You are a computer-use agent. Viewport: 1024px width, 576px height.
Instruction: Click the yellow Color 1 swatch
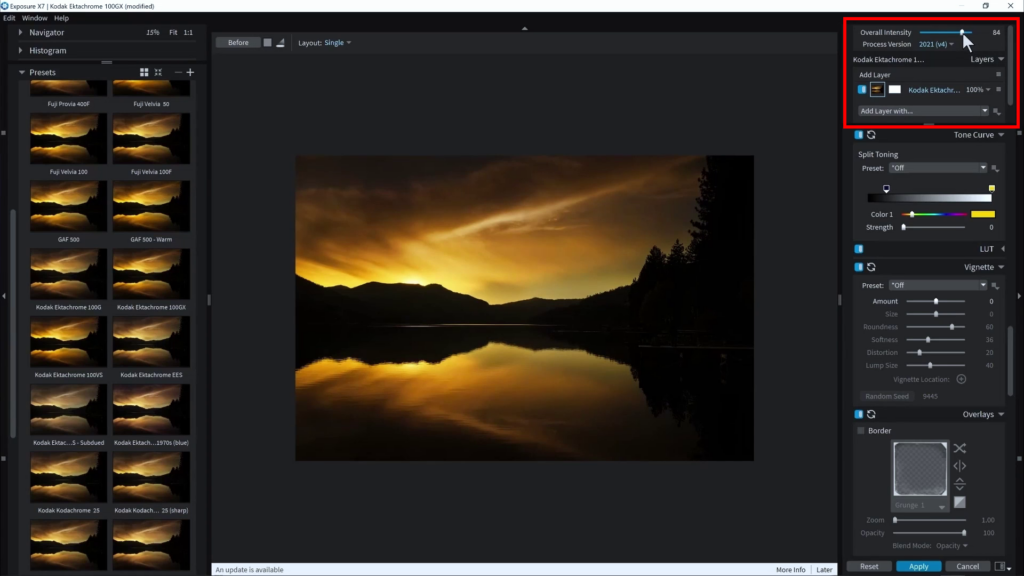tap(982, 214)
